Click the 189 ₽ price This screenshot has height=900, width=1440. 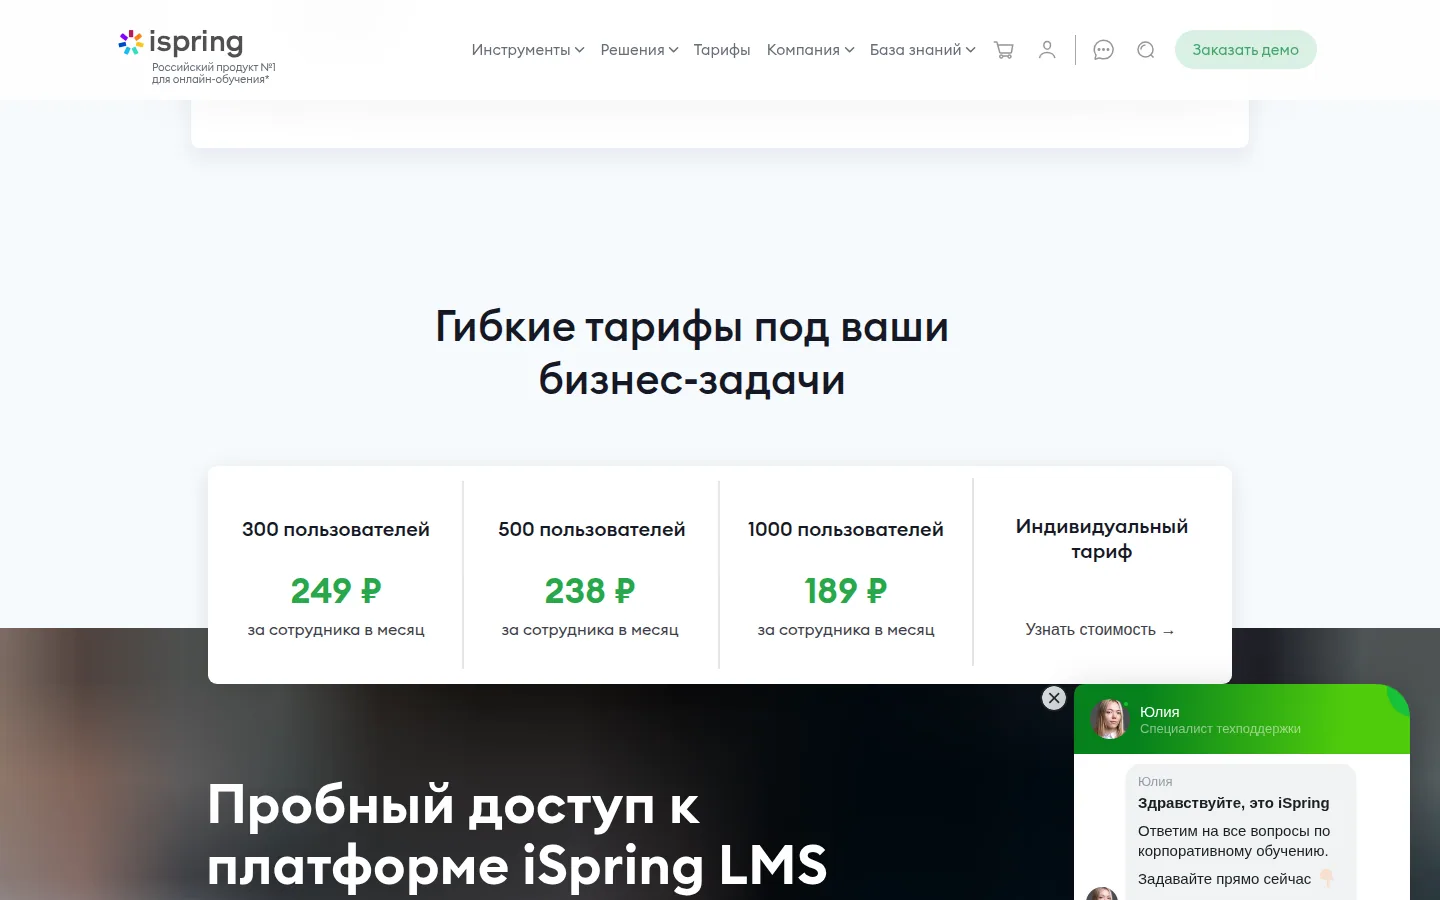846,591
